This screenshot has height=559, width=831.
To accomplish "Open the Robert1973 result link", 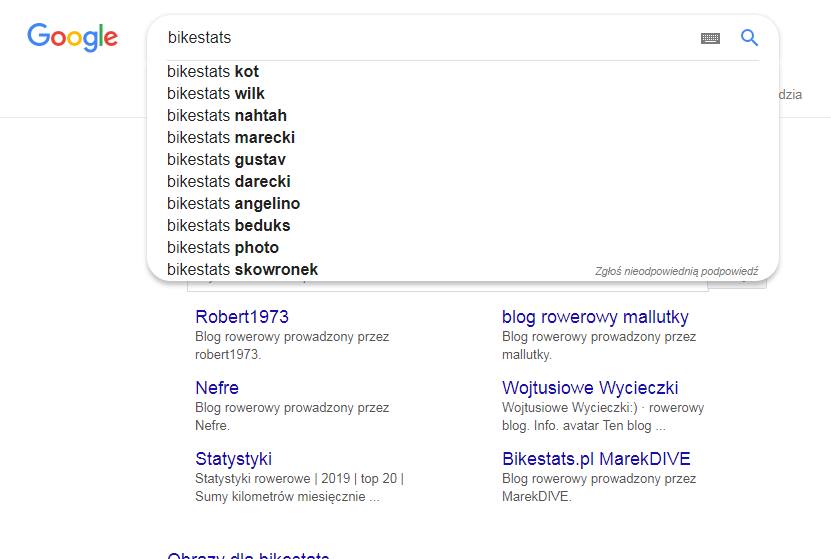I will (242, 317).
